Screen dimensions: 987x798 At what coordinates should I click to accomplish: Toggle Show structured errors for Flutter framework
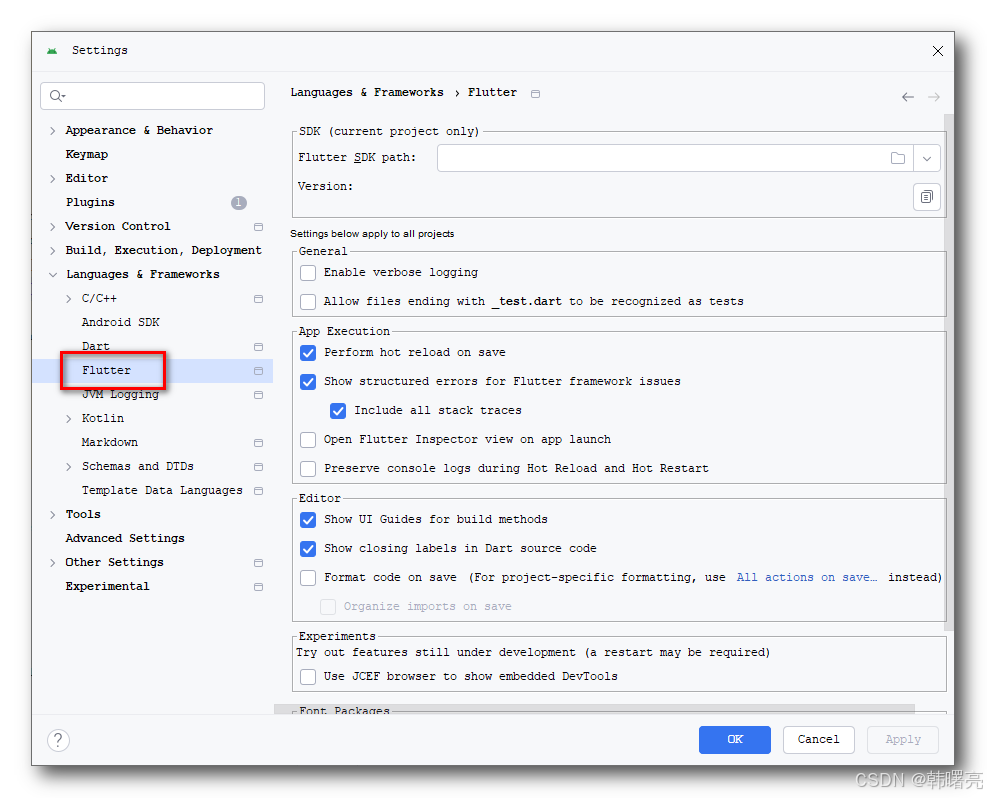[x=308, y=382]
